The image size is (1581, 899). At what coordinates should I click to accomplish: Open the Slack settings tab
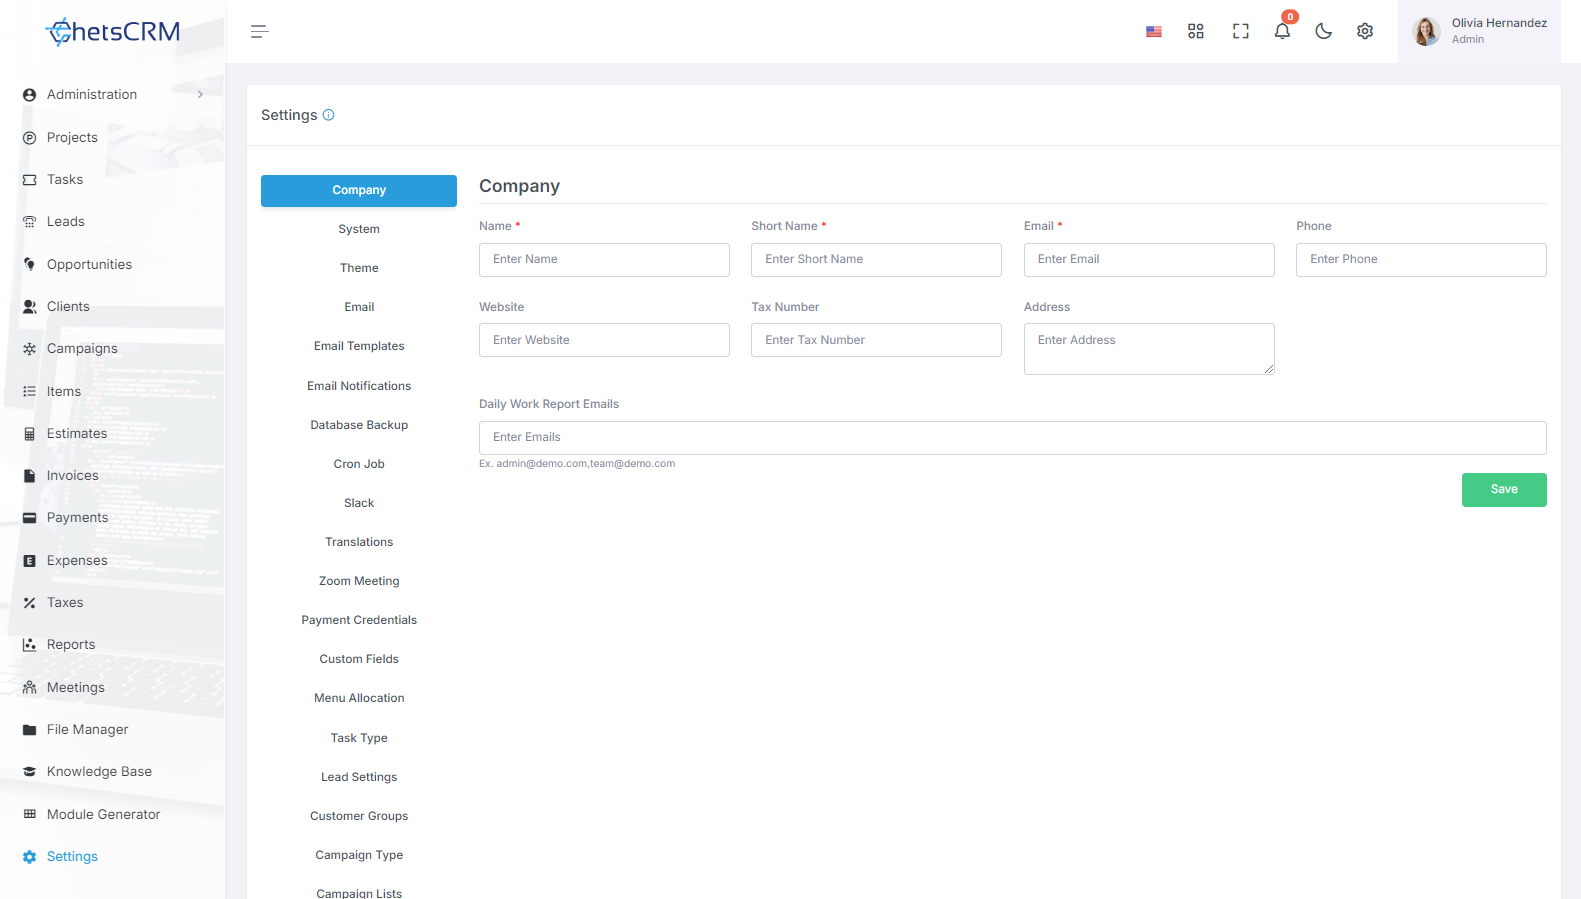click(359, 504)
